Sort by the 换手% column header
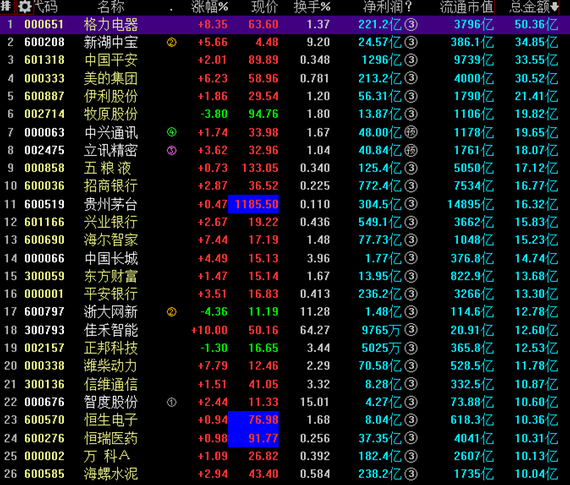Image resolution: width=570 pixels, height=485 pixels. 312,7
